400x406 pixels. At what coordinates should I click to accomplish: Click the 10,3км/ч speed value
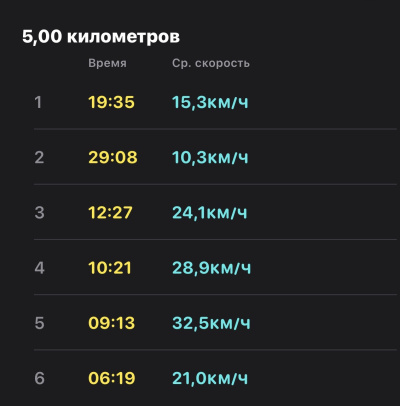coord(210,157)
